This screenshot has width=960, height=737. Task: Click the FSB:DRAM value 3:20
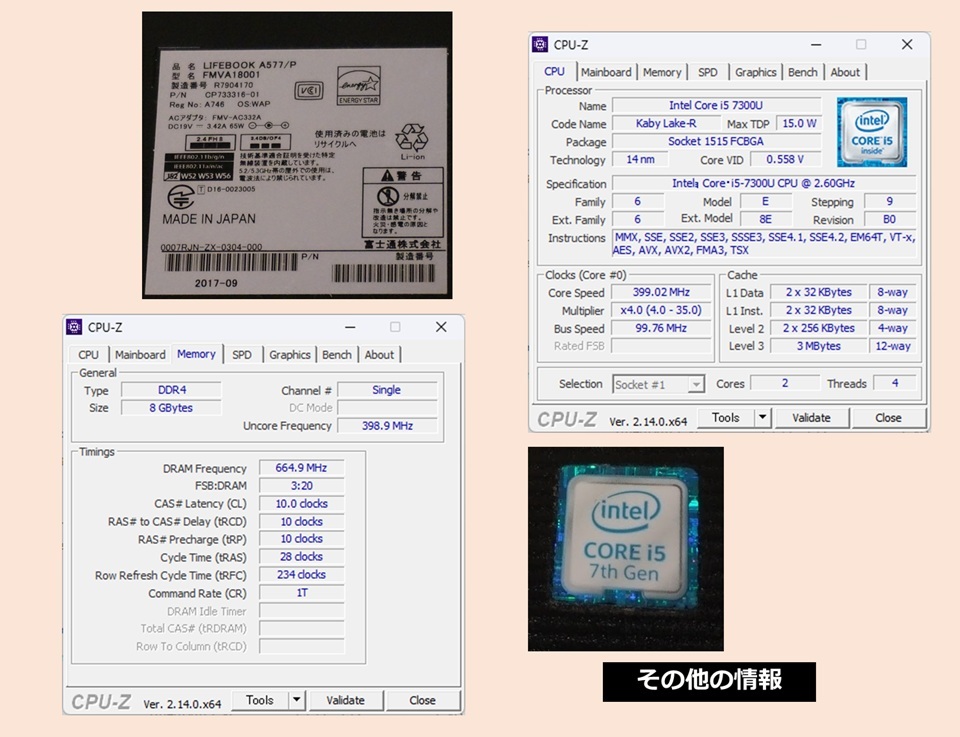(301, 485)
